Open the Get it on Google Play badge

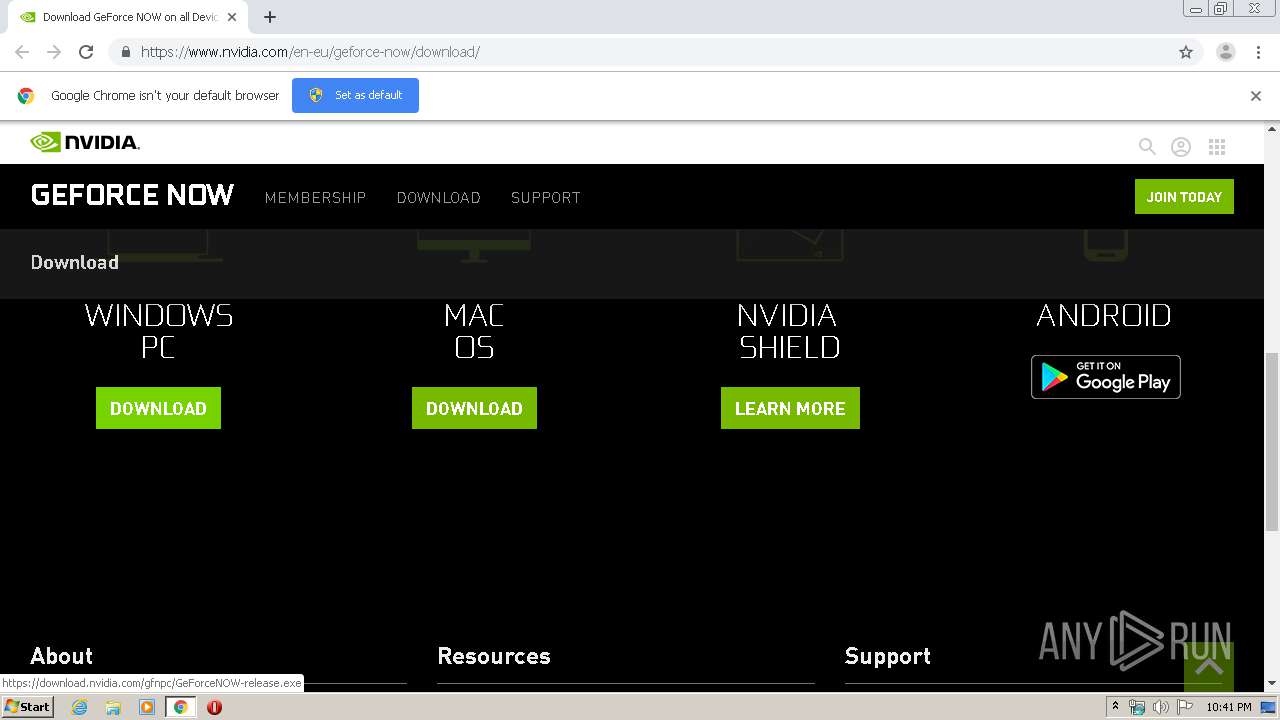point(1106,377)
